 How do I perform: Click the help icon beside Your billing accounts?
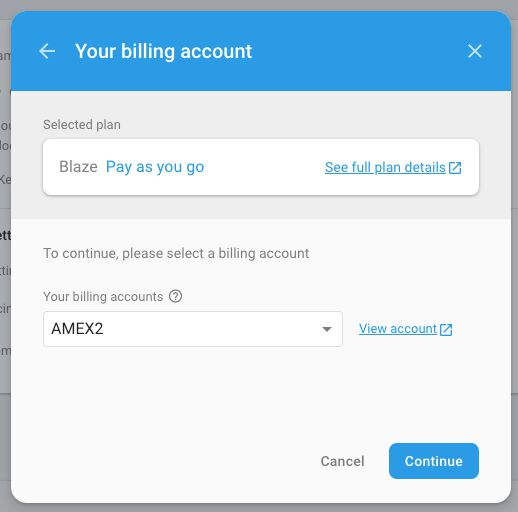175,296
